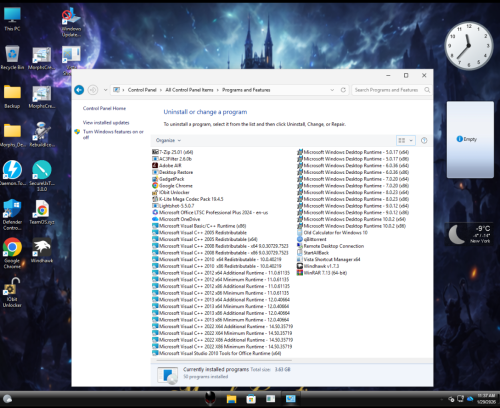Select Remote Desktop Connection entry
Screen dimensions: 500x408
pyautogui.click(x=330, y=246)
